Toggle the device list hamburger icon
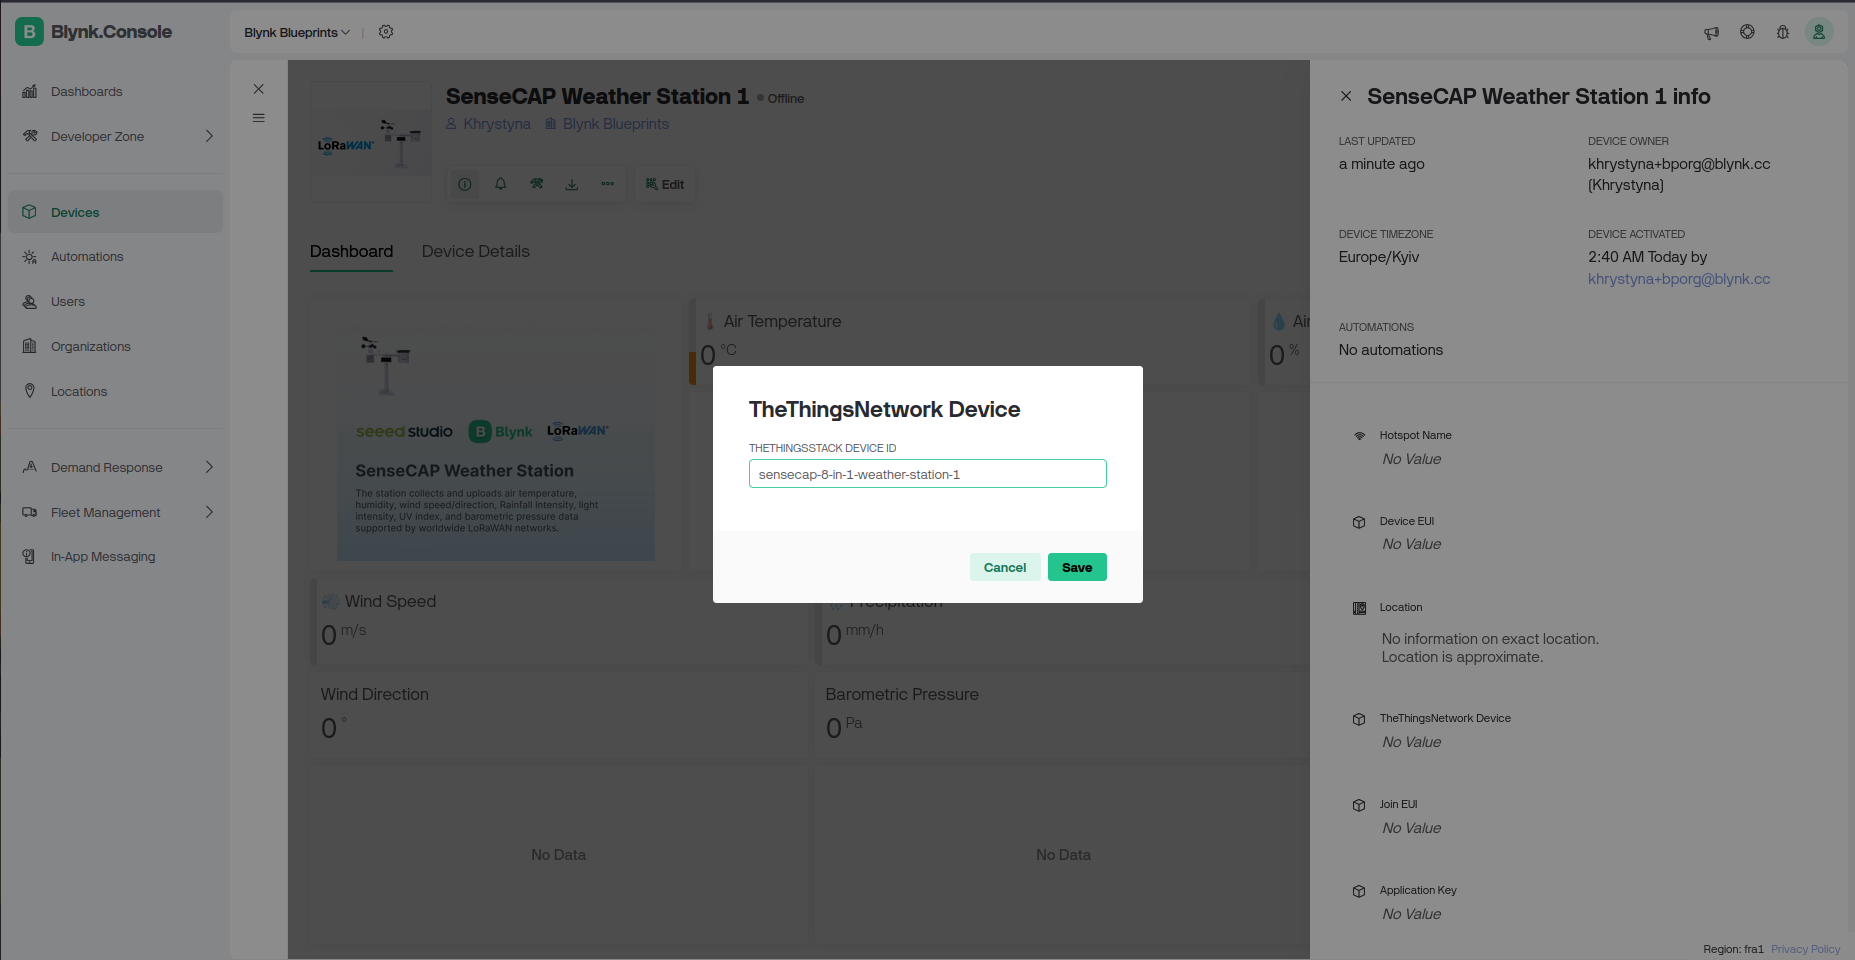Screen dimensions: 1855x960 [x=259, y=118]
